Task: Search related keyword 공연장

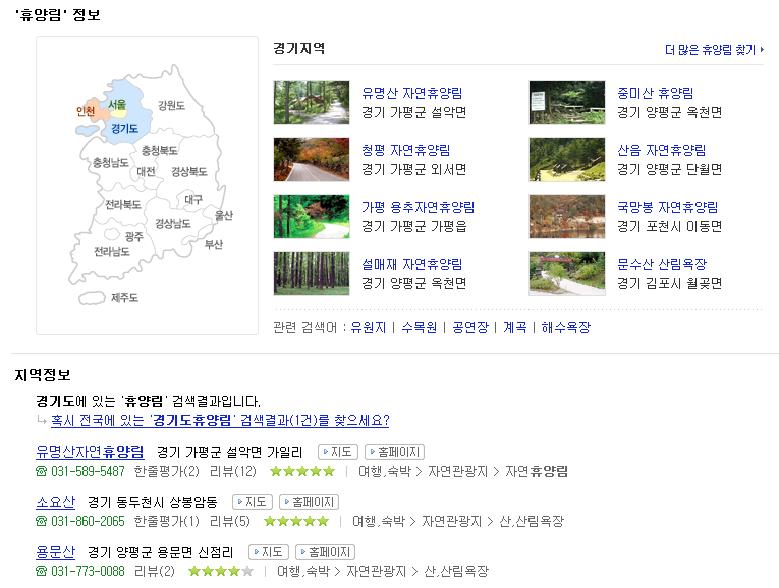Action: pos(470,327)
